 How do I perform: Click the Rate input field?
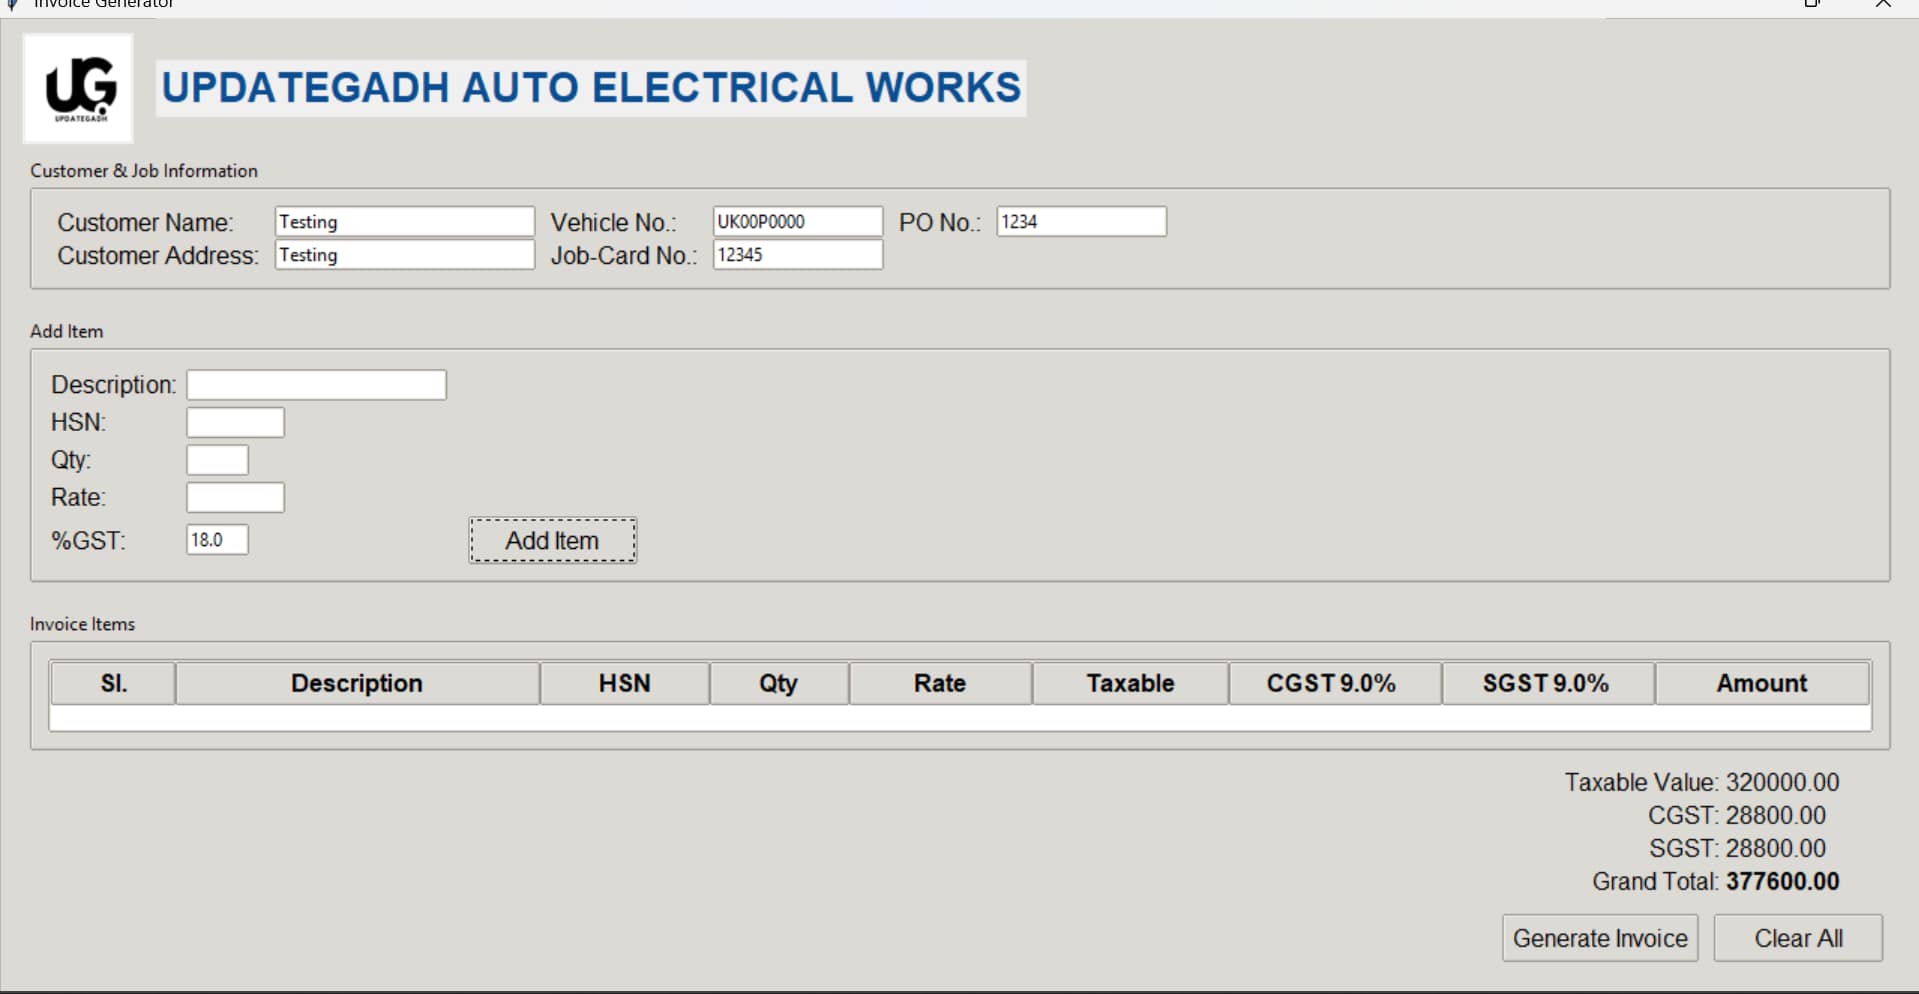[x=235, y=497]
